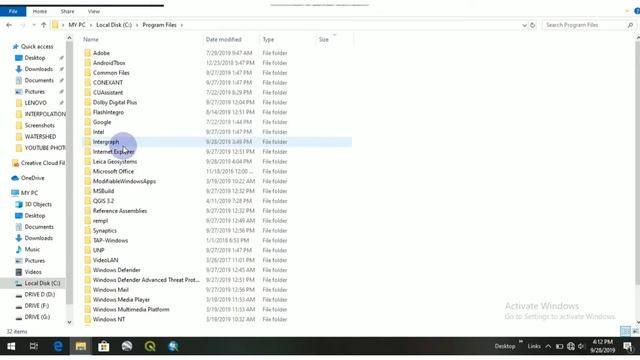
Task: Sort by the Size column header
Action: coord(324,40)
